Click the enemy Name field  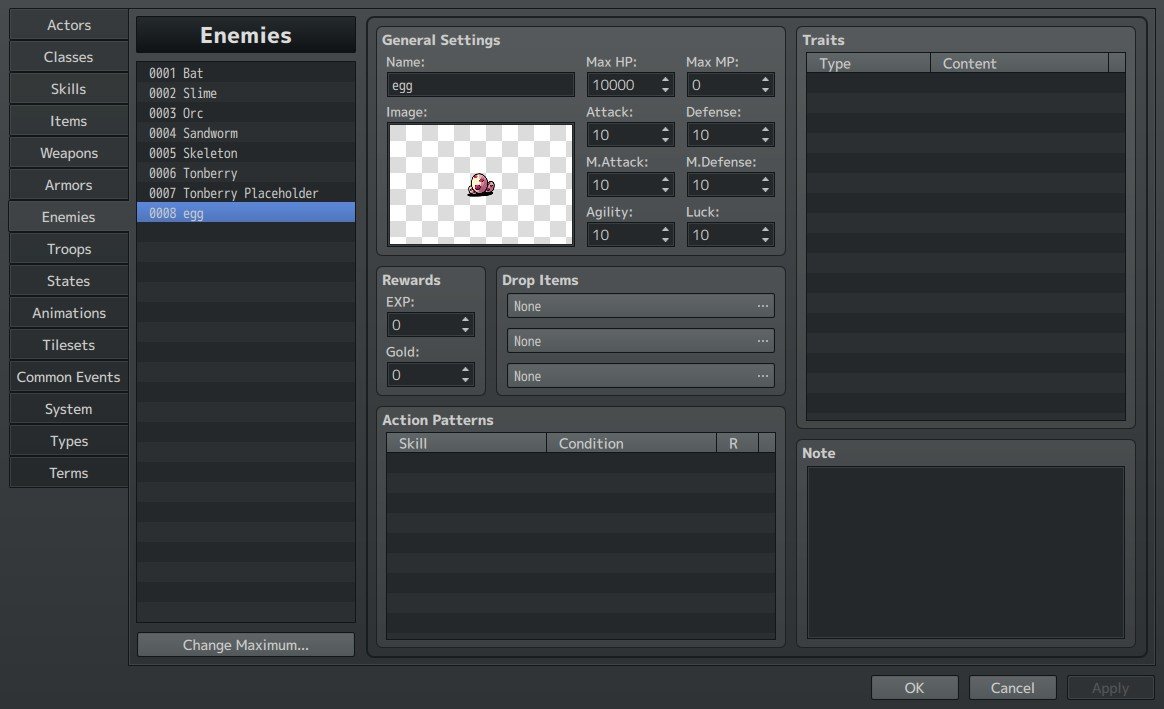coord(480,85)
